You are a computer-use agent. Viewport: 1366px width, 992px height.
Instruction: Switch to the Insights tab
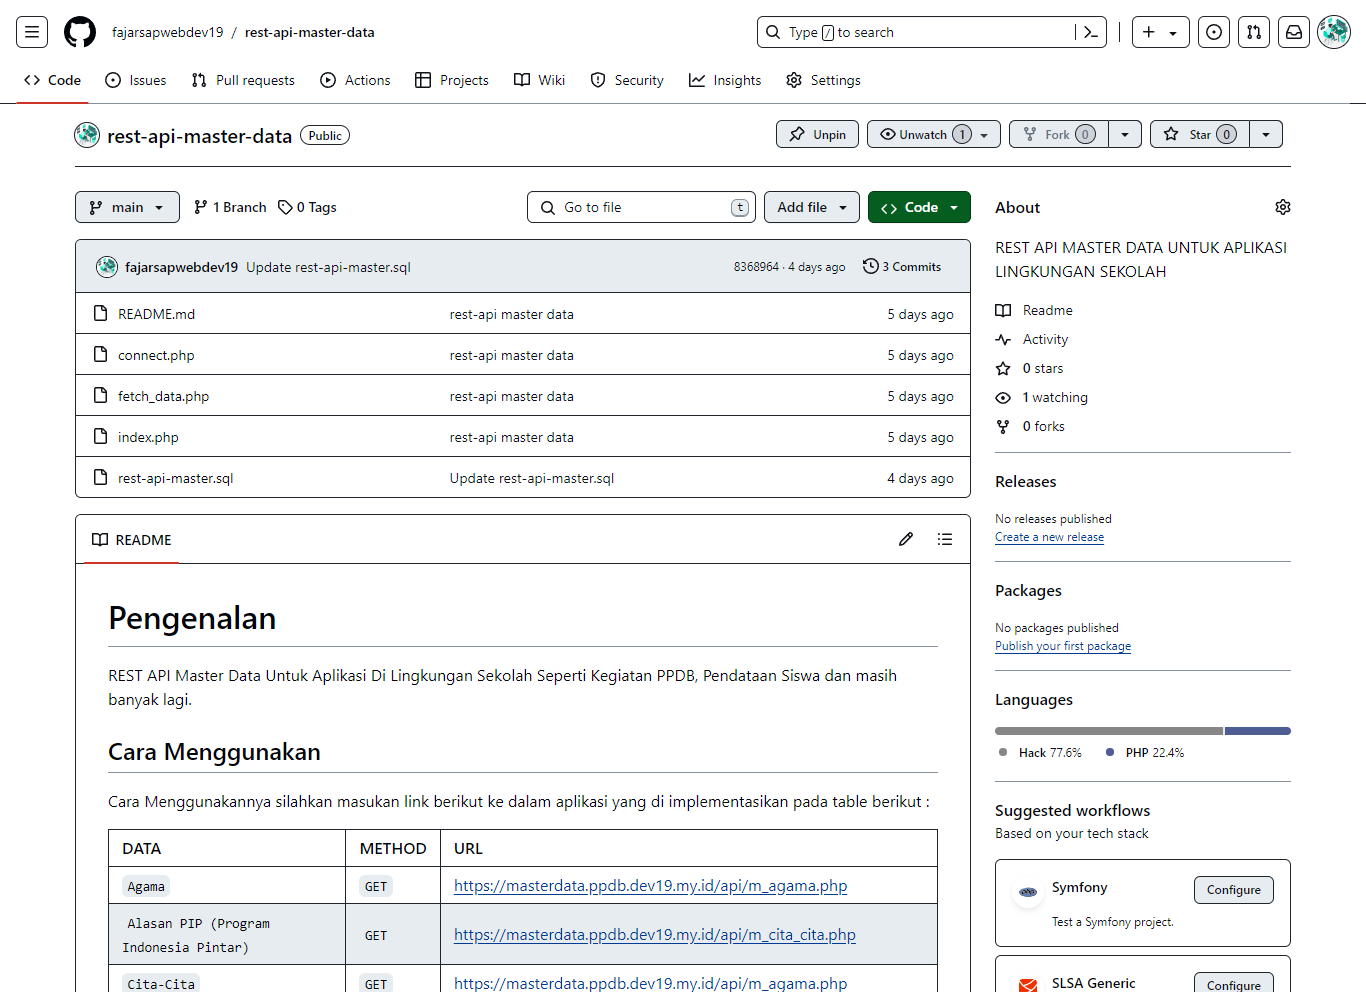(725, 80)
